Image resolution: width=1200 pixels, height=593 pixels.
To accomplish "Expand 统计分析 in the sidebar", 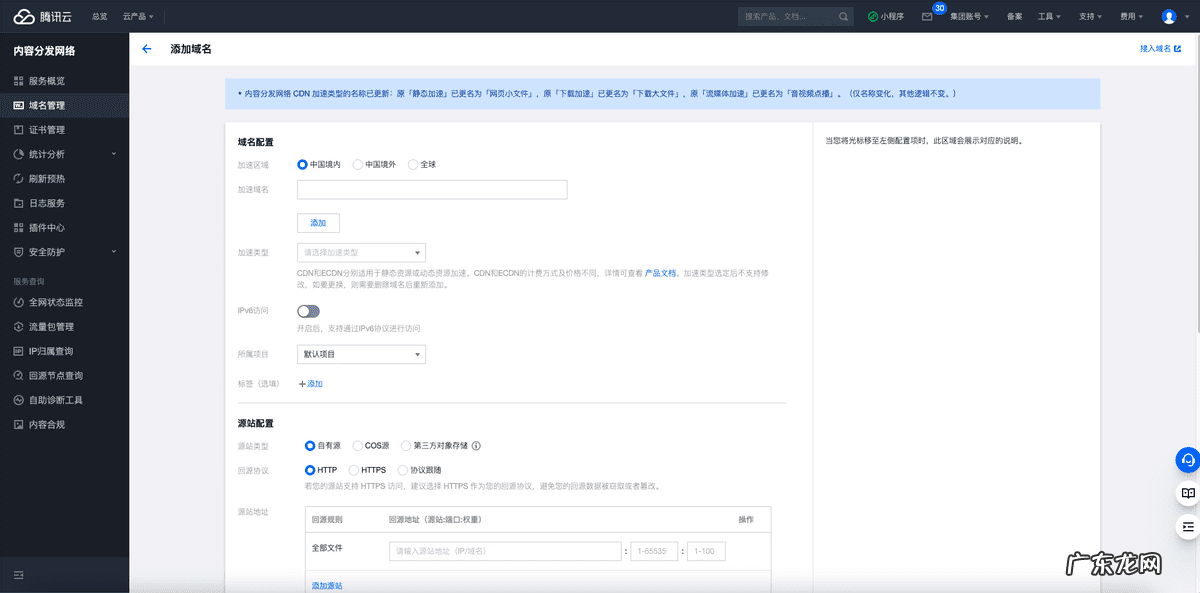I will pos(64,154).
